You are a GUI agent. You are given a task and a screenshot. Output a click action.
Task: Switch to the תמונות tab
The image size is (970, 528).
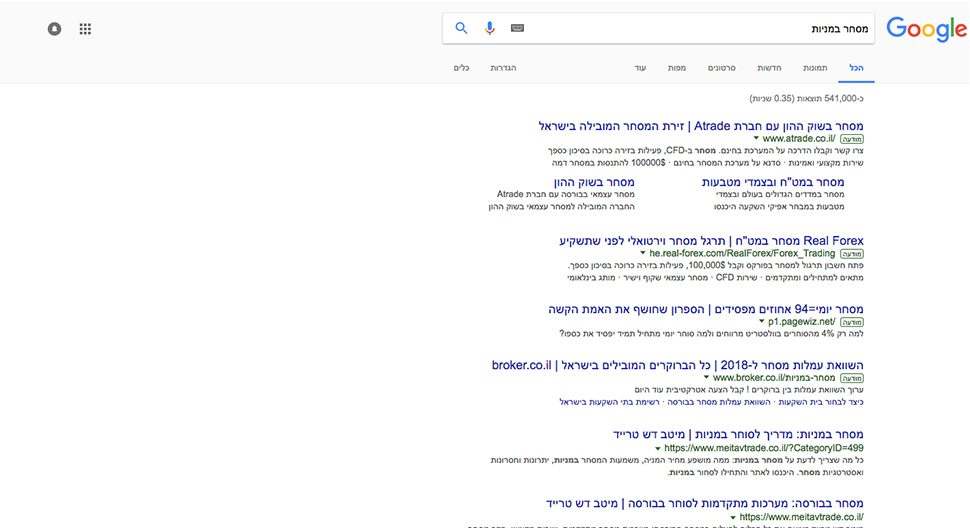[x=815, y=68]
